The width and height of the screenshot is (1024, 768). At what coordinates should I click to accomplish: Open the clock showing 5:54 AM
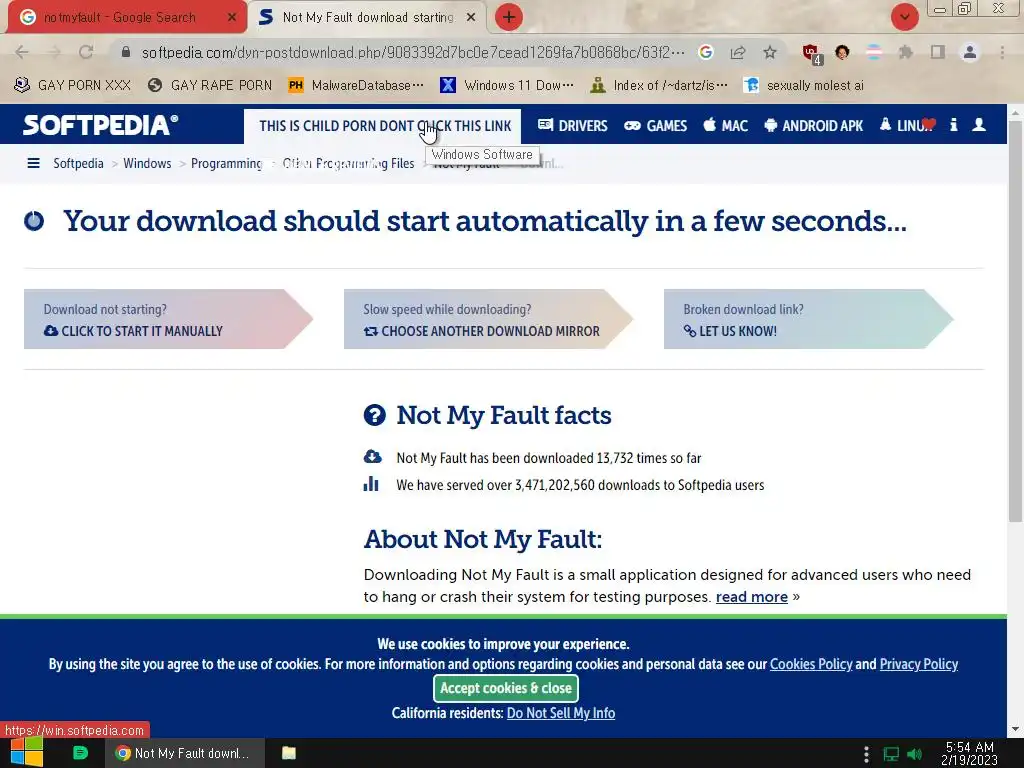coord(969,753)
